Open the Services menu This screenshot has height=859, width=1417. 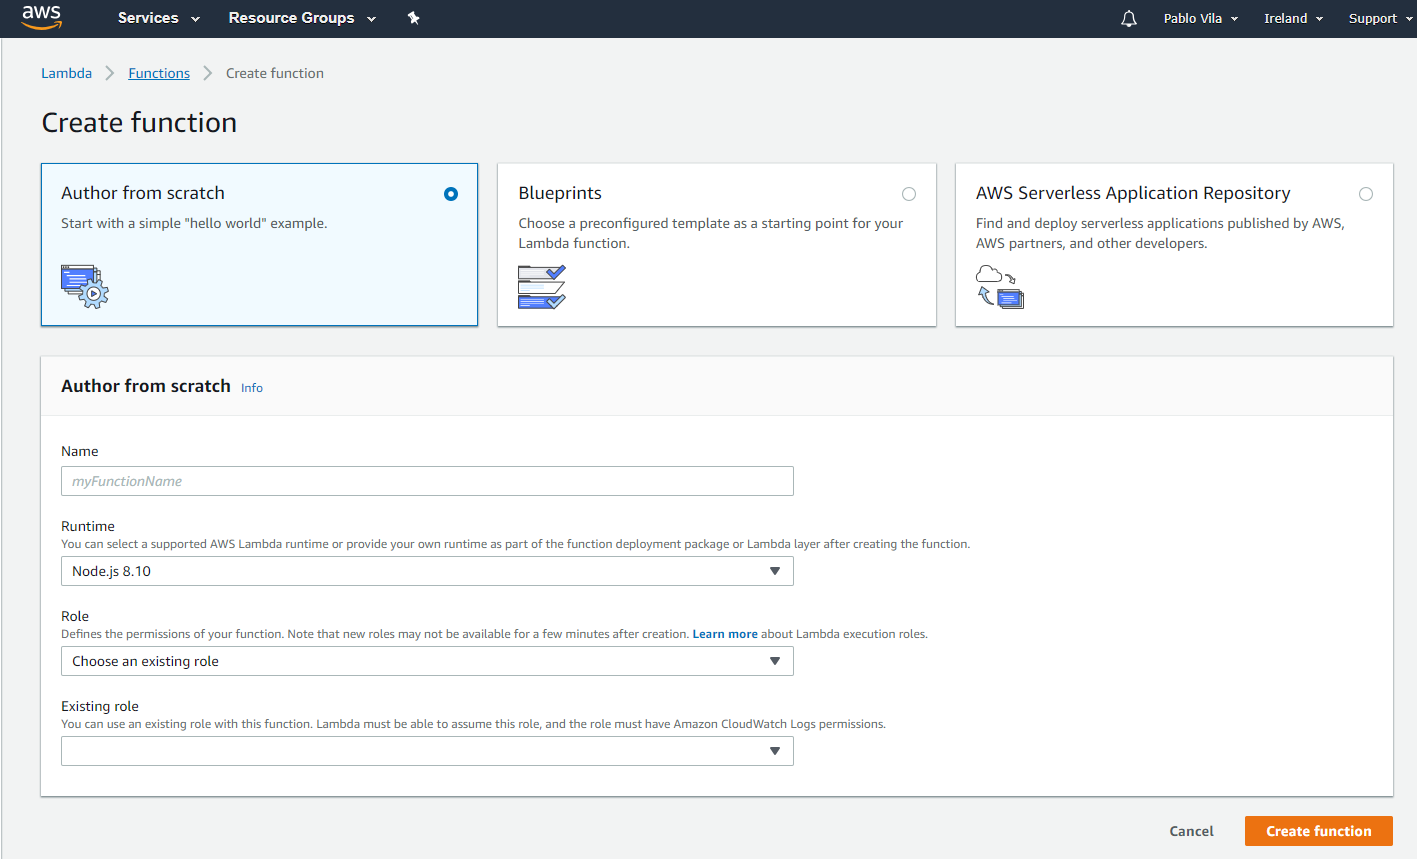pyautogui.click(x=159, y=18)
